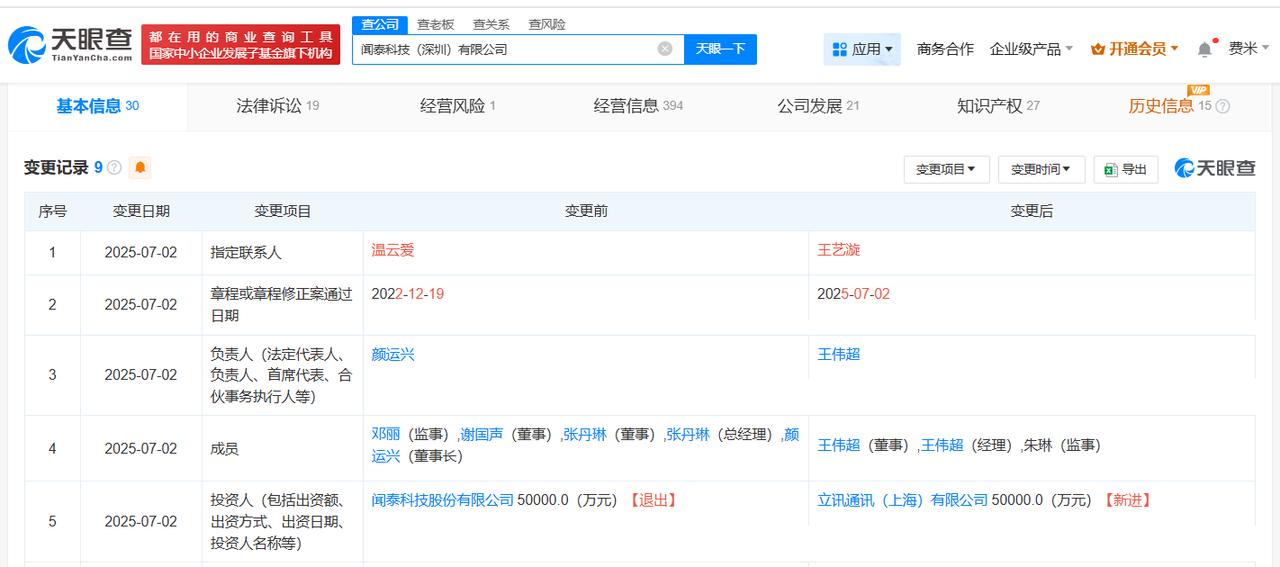Open 张丹琳 (董事) link in row 4
The width and height of the screenshot is (1280, 567).
(x=585, y=434)
